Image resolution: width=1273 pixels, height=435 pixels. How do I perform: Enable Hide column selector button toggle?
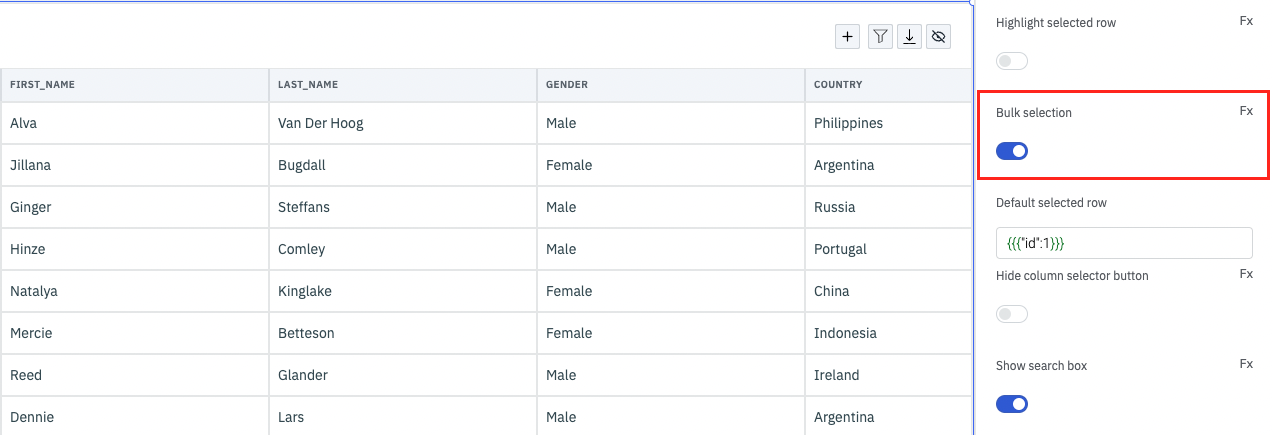pos(1012,315)
